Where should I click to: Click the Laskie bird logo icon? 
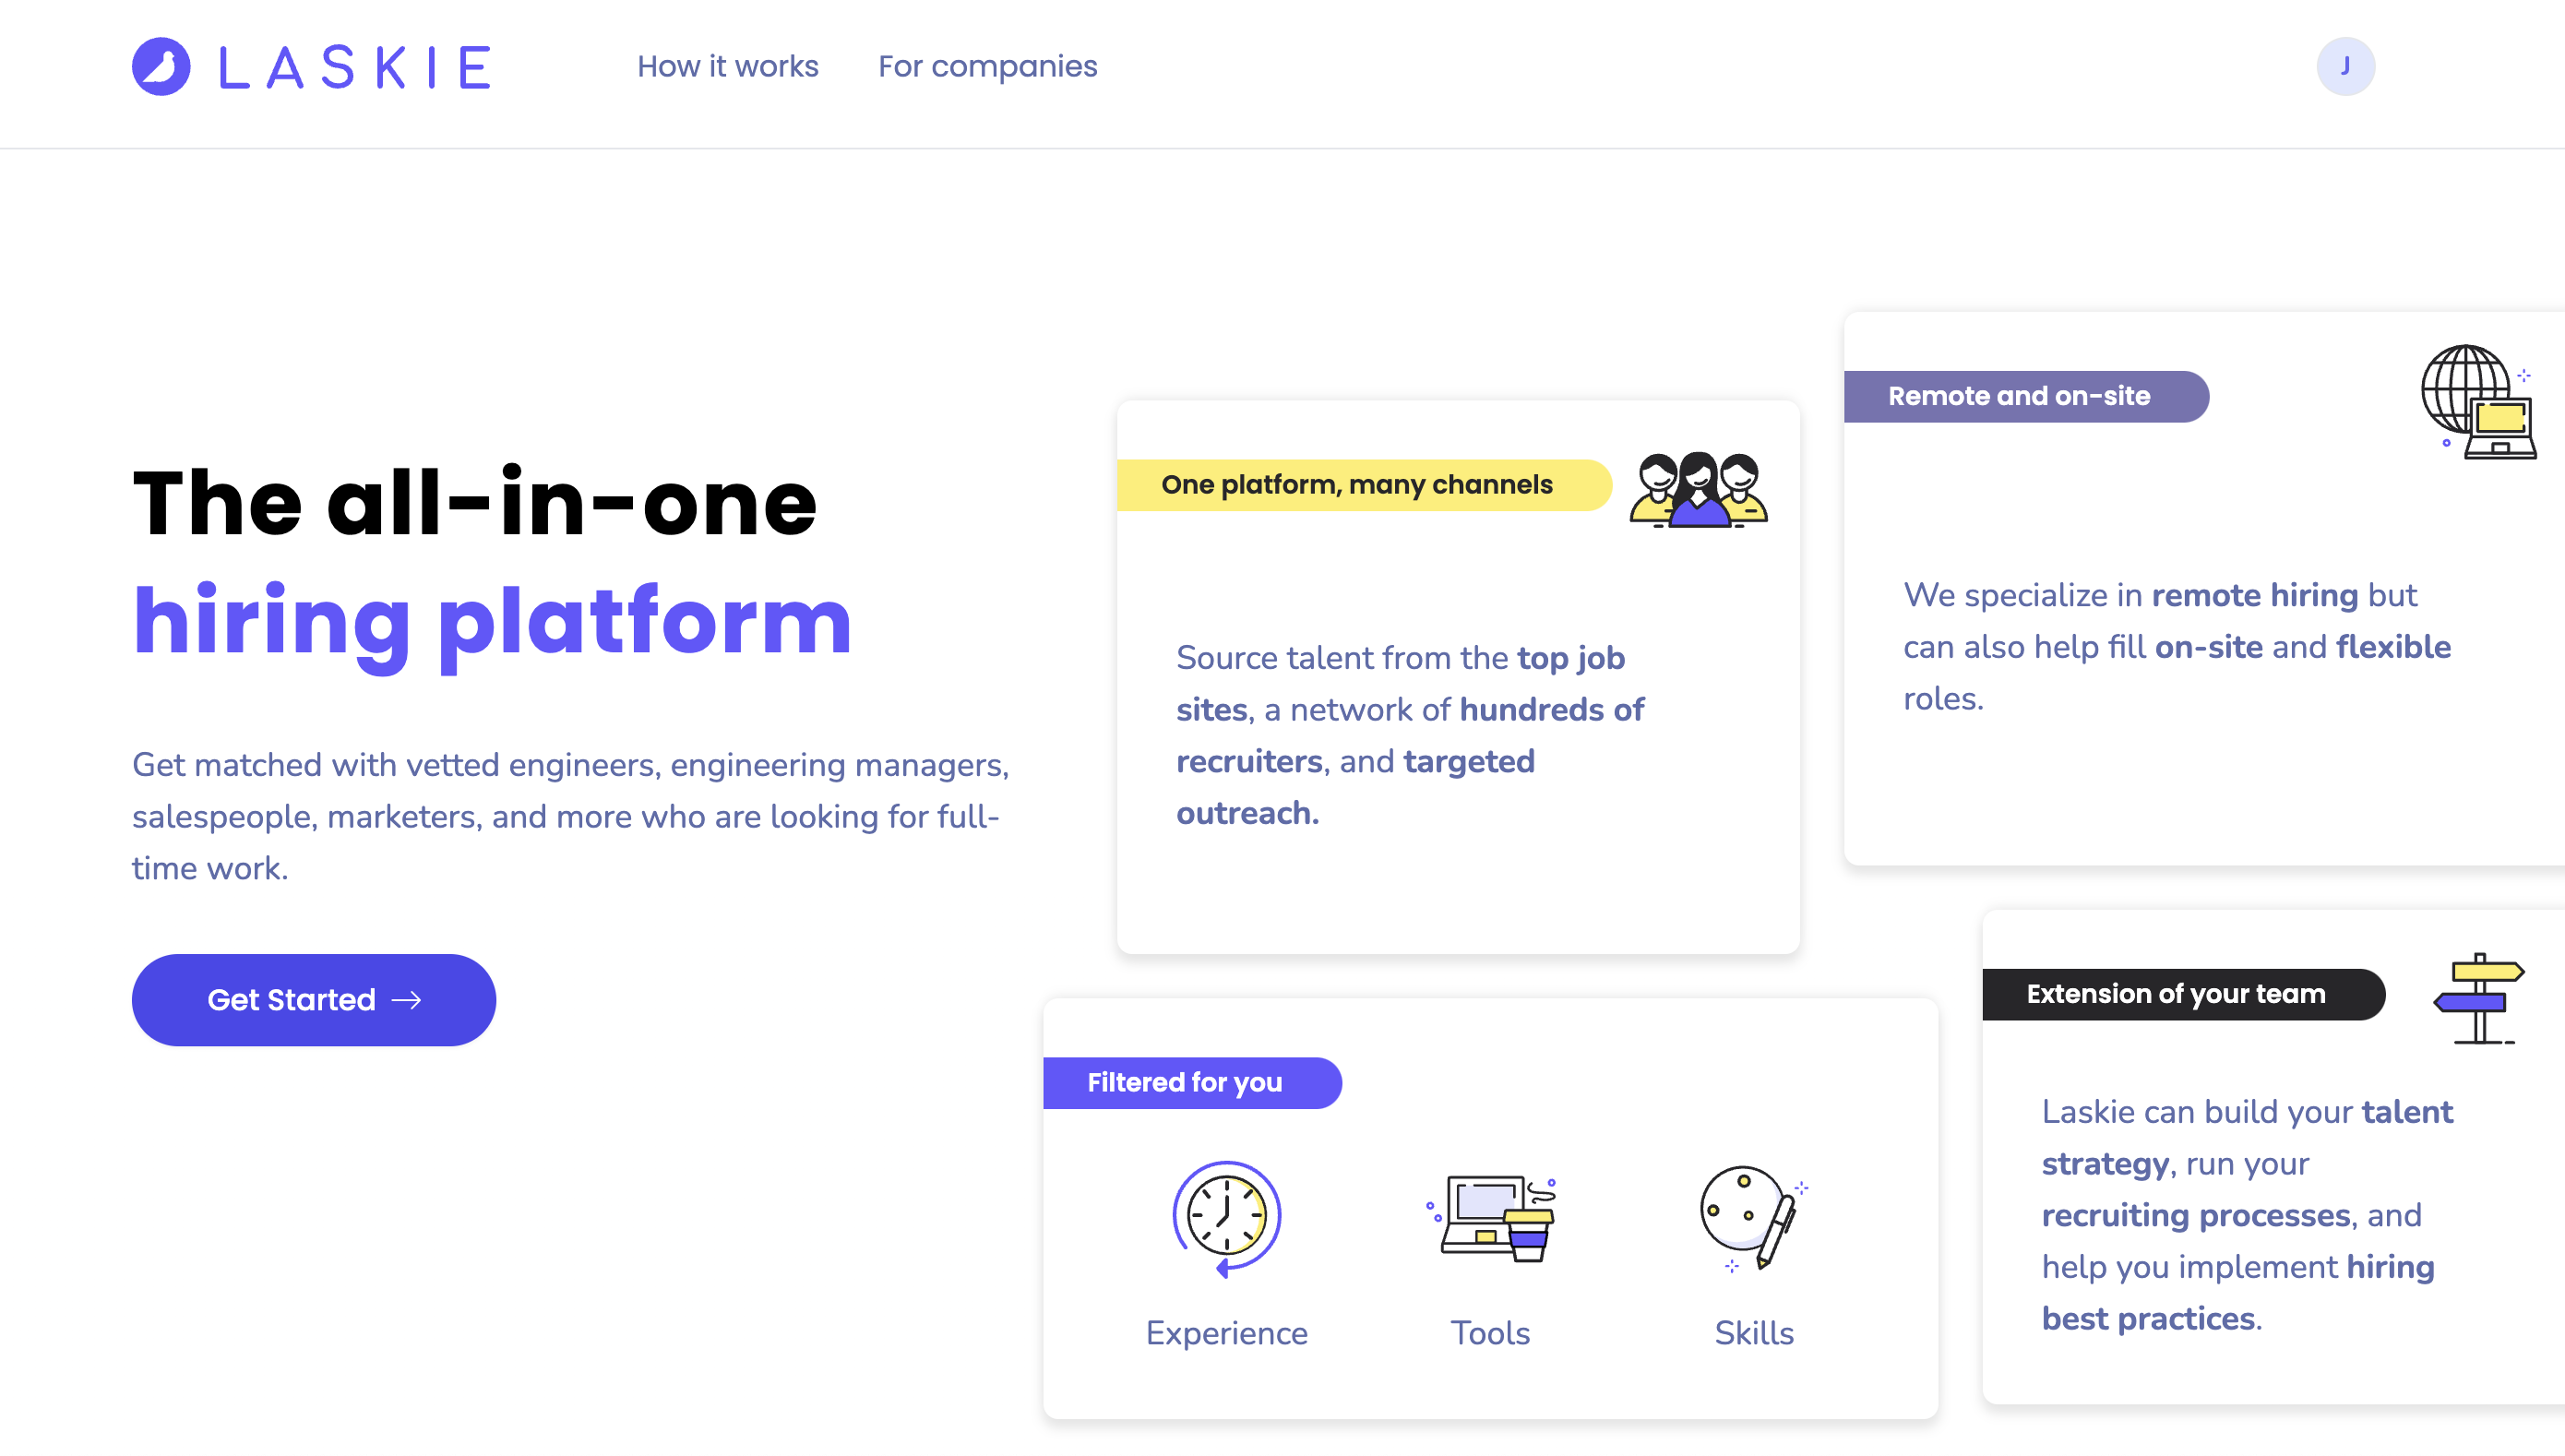[161, 66]
